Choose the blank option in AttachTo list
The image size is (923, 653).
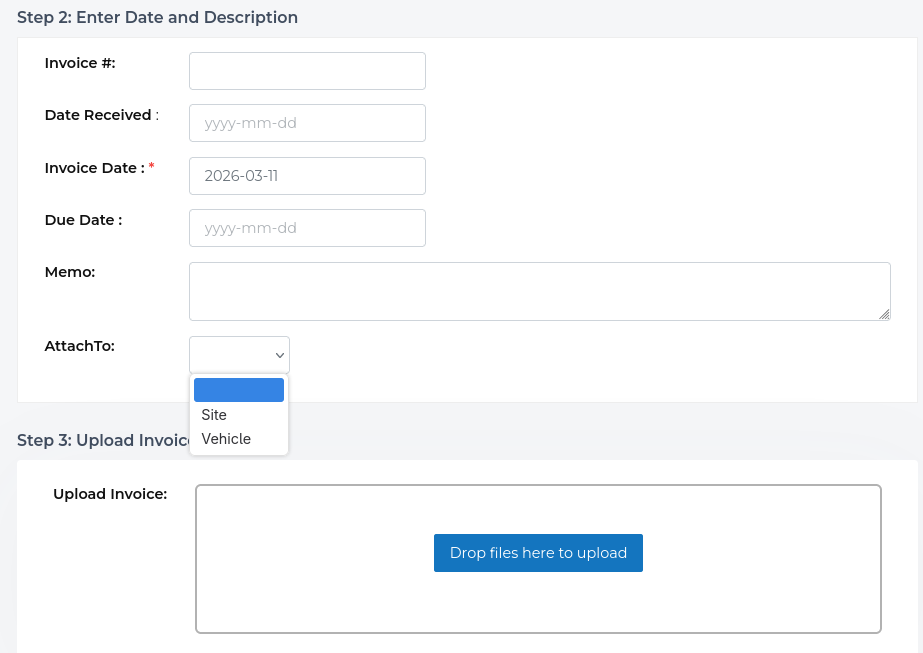[x=239, y=389]
